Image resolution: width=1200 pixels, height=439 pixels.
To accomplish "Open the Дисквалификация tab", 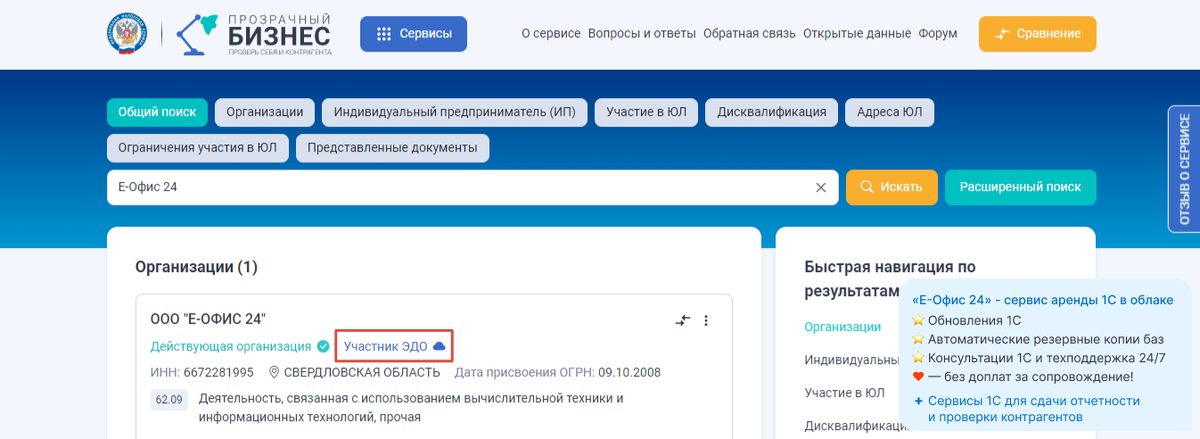I will [772, 112].
